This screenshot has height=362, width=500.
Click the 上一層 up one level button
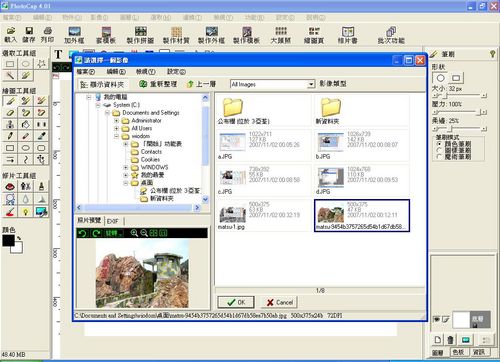(202, 84)
